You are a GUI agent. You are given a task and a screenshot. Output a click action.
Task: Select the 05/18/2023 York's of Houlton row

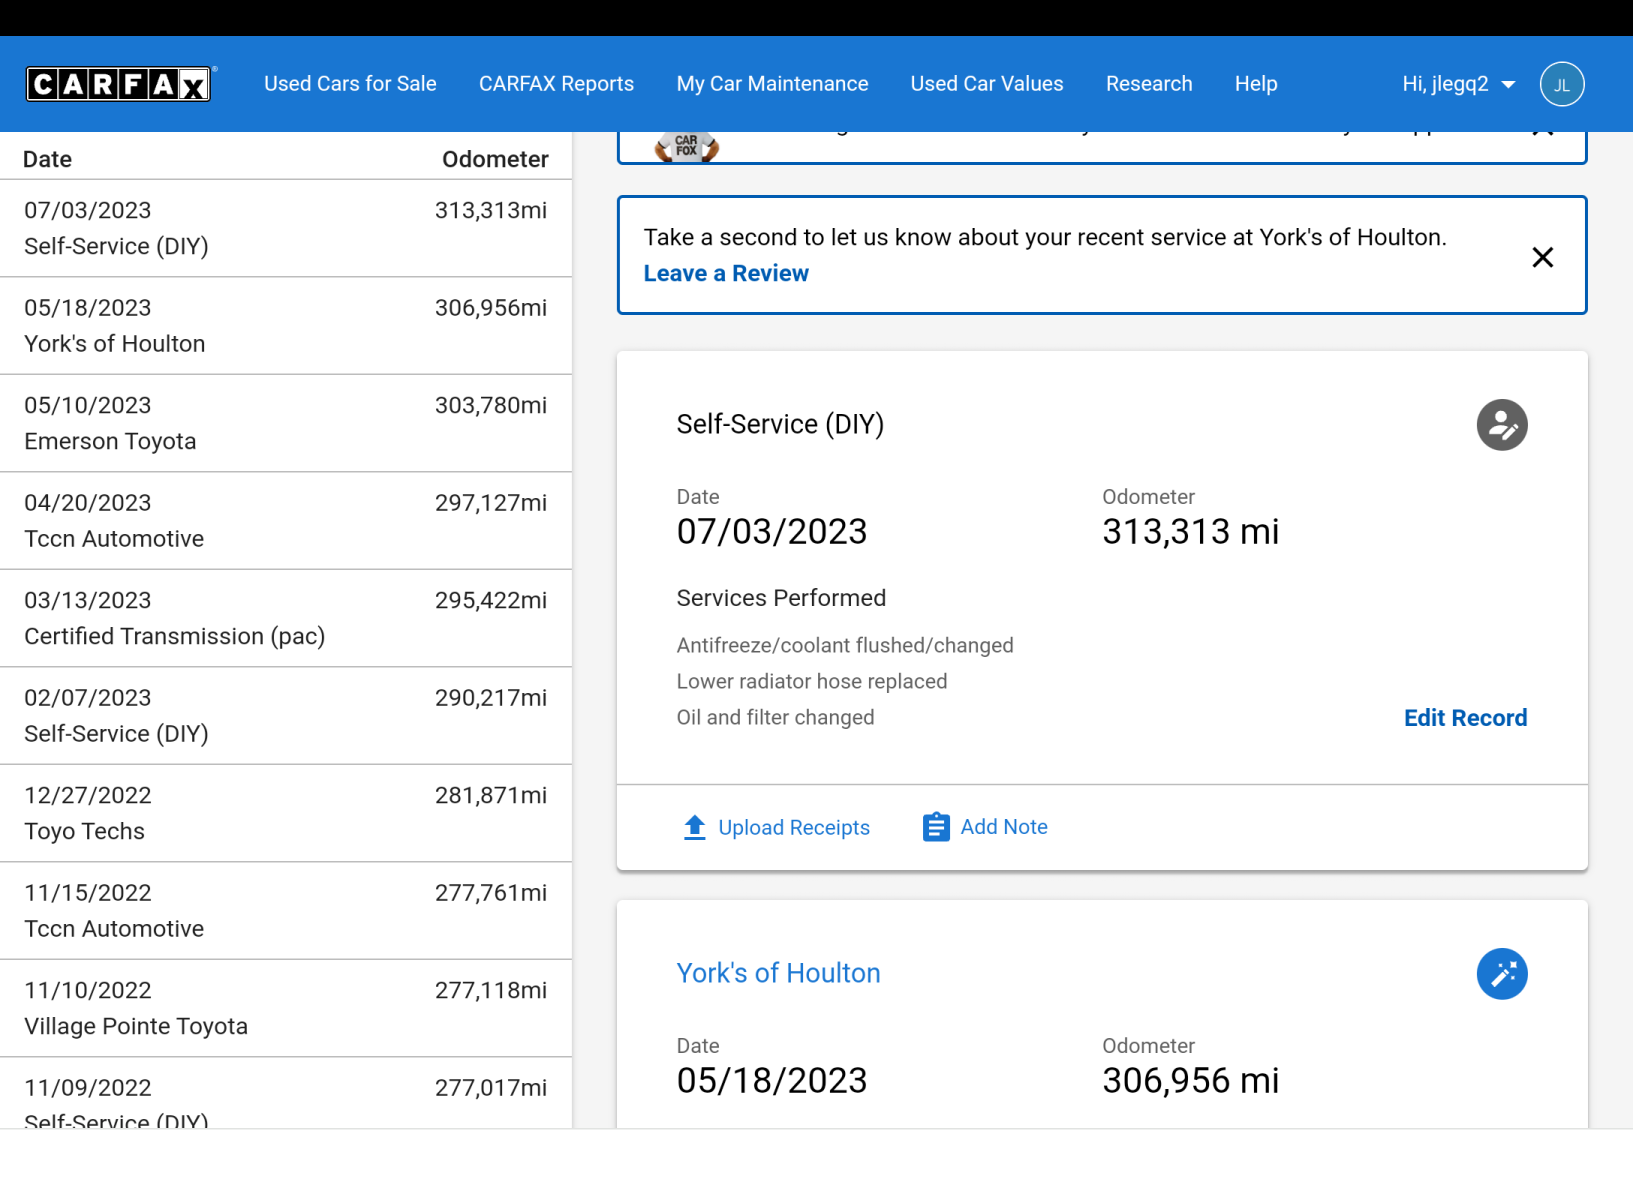pyautogui.click(x=286, y=326)
